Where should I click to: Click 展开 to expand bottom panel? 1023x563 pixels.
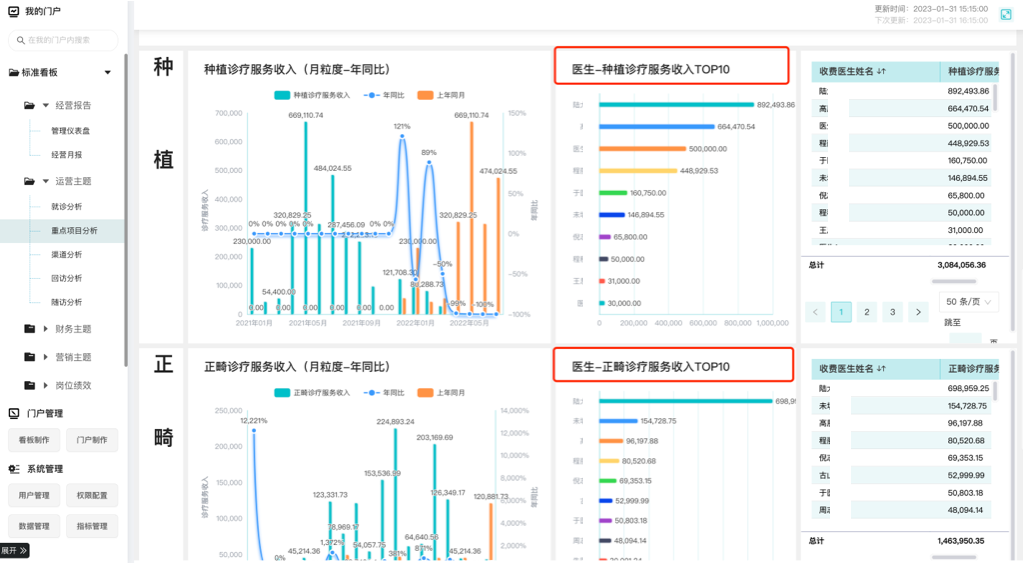[x=14, y=551]
